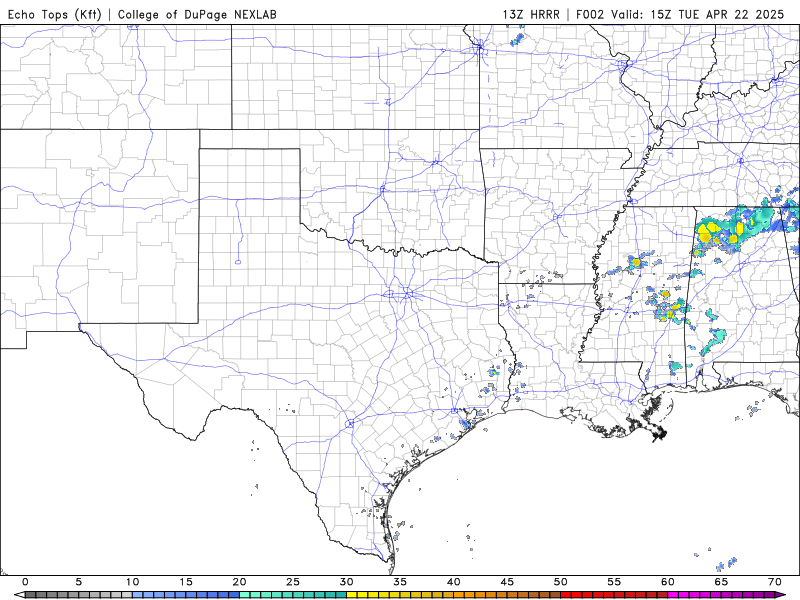The width and height of the screenshot is (800, 600).
Task: Click the "30" color scale label
Action: point(346,582)
